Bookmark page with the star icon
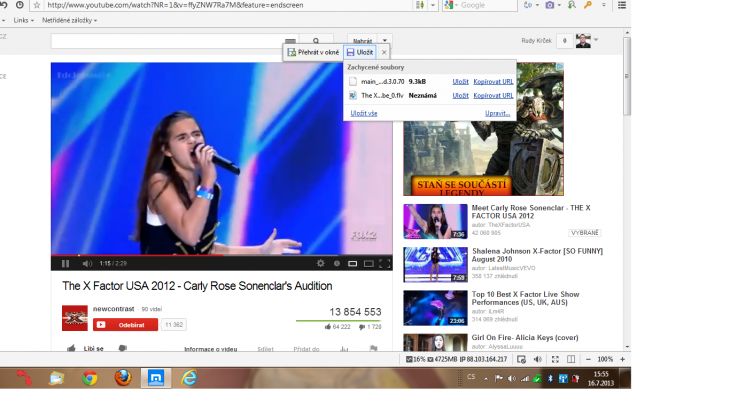 37,5
